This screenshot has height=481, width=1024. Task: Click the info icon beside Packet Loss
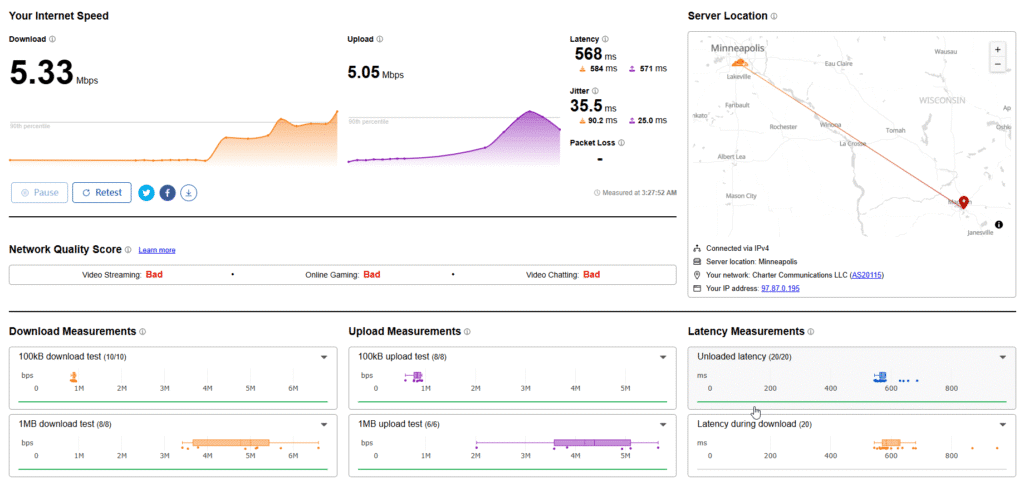click(x=622, y=143)
